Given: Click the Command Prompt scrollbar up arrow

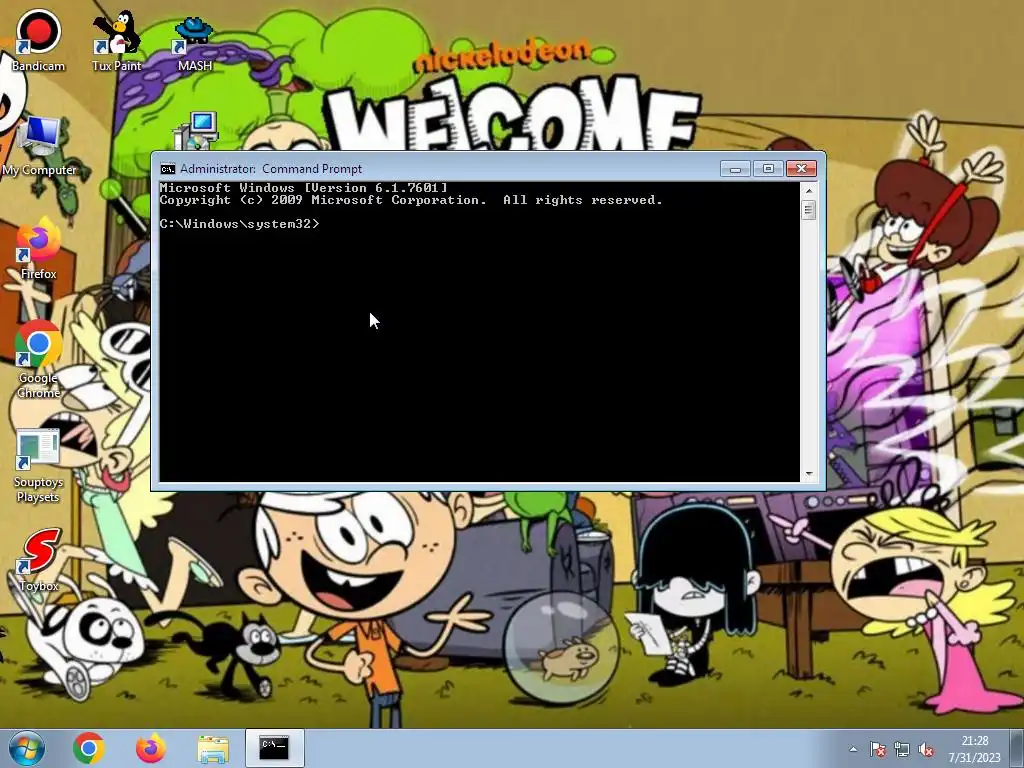Looking at the screenshot, I should [808, 191].
